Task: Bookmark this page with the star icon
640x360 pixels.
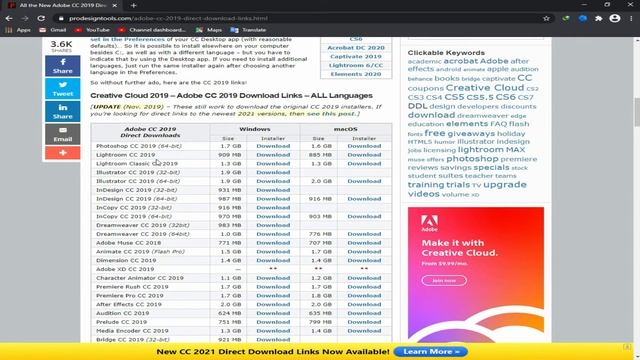Action: coord(546,18)
